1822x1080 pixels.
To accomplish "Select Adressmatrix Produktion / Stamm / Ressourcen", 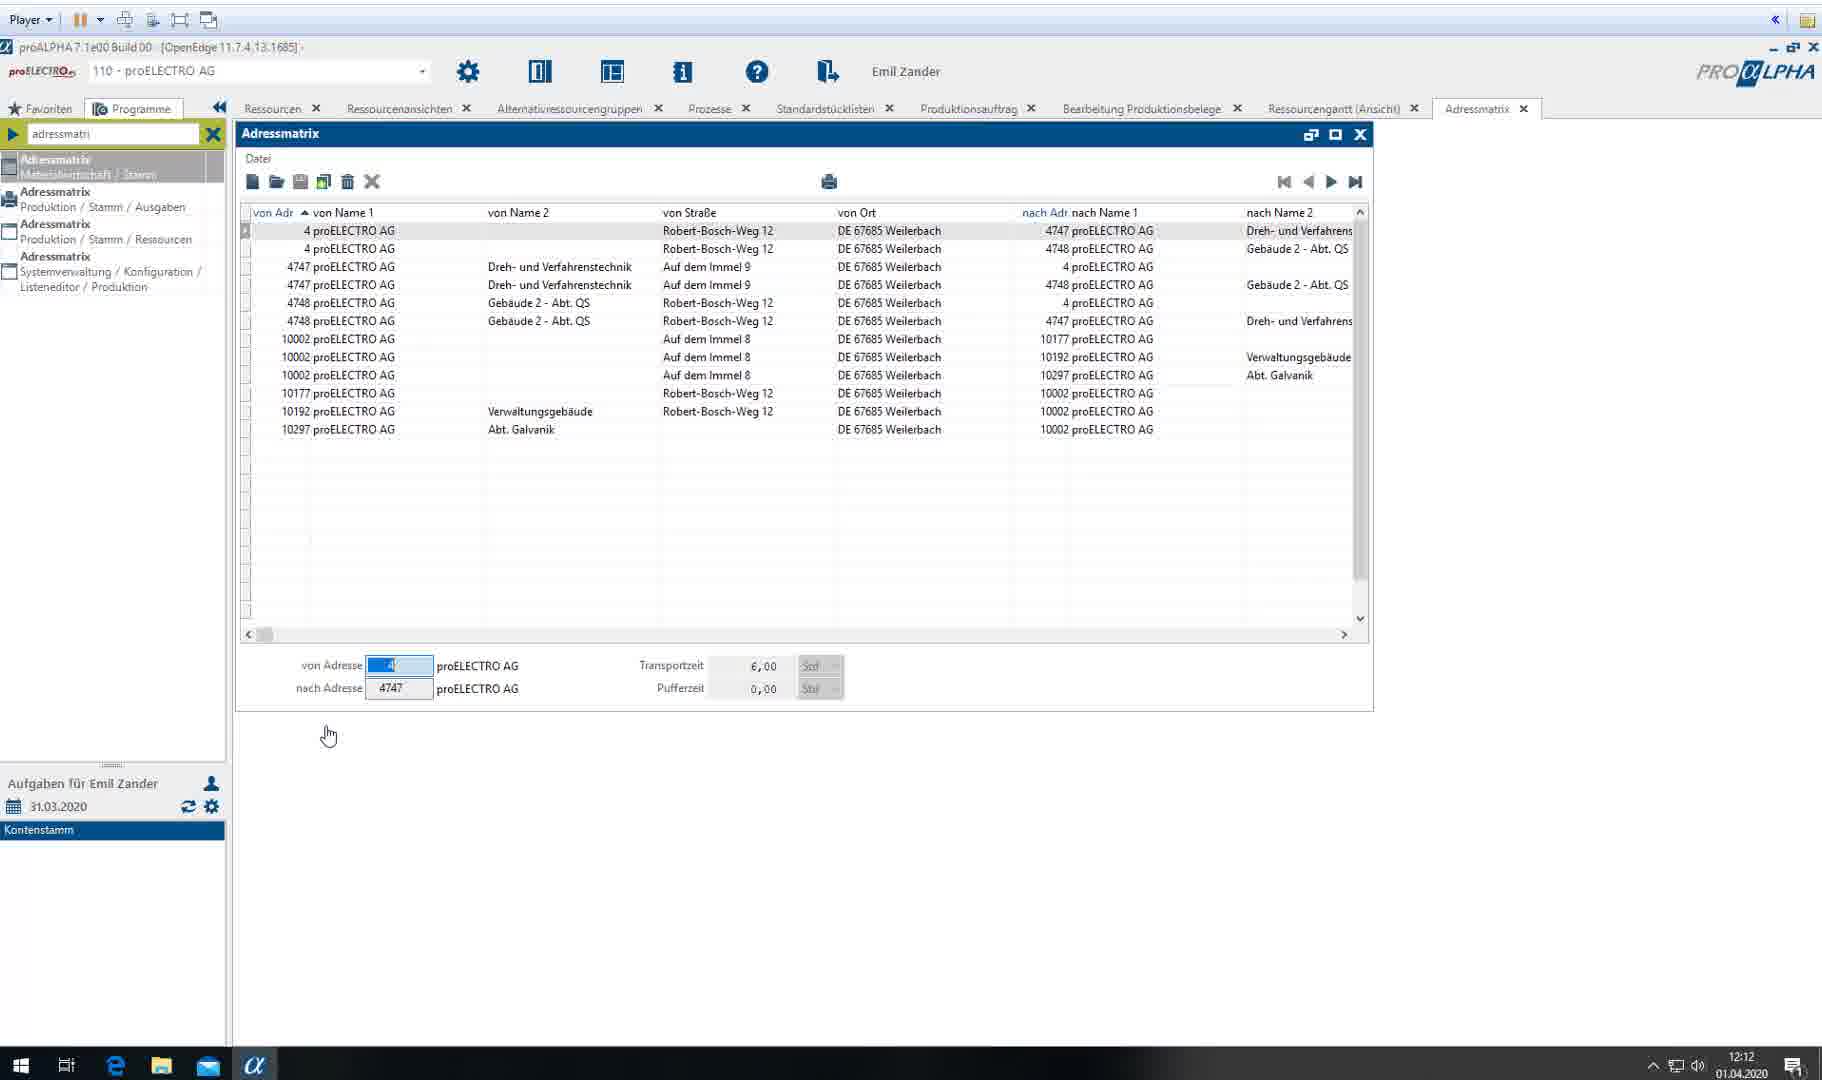I will tap(112, 231).
